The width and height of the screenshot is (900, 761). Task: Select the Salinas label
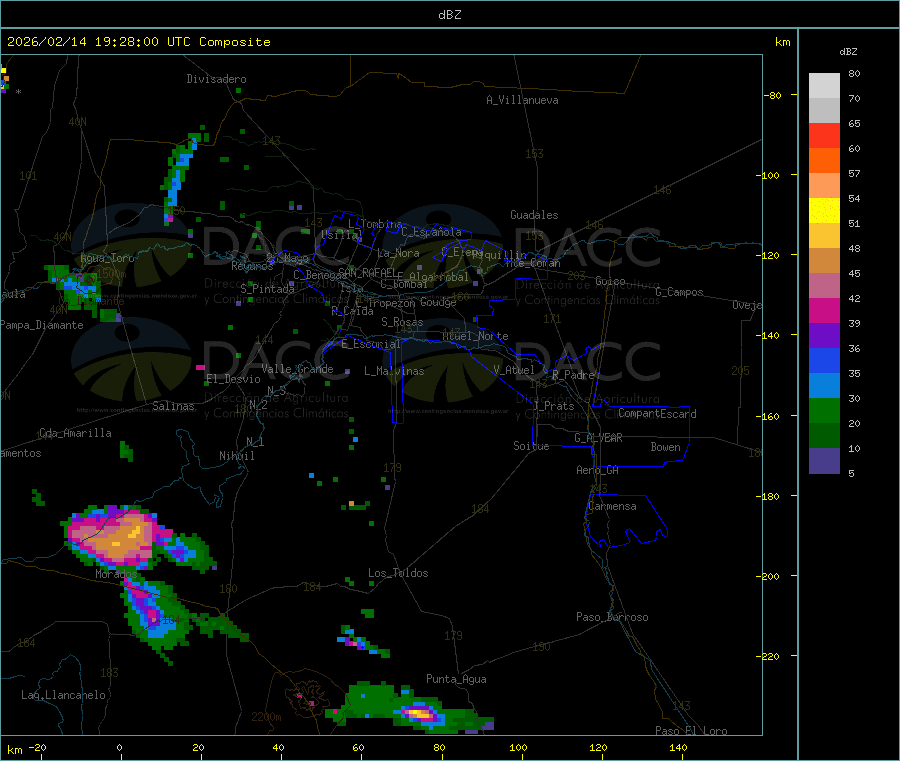173,406
